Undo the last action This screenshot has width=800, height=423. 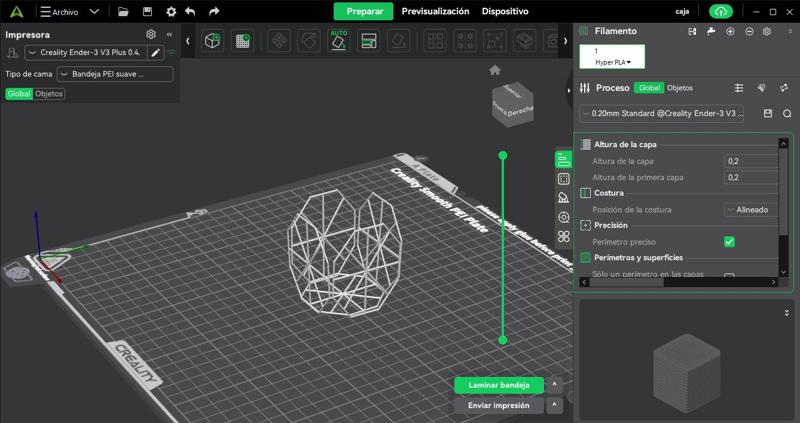[x=190, y=11]
